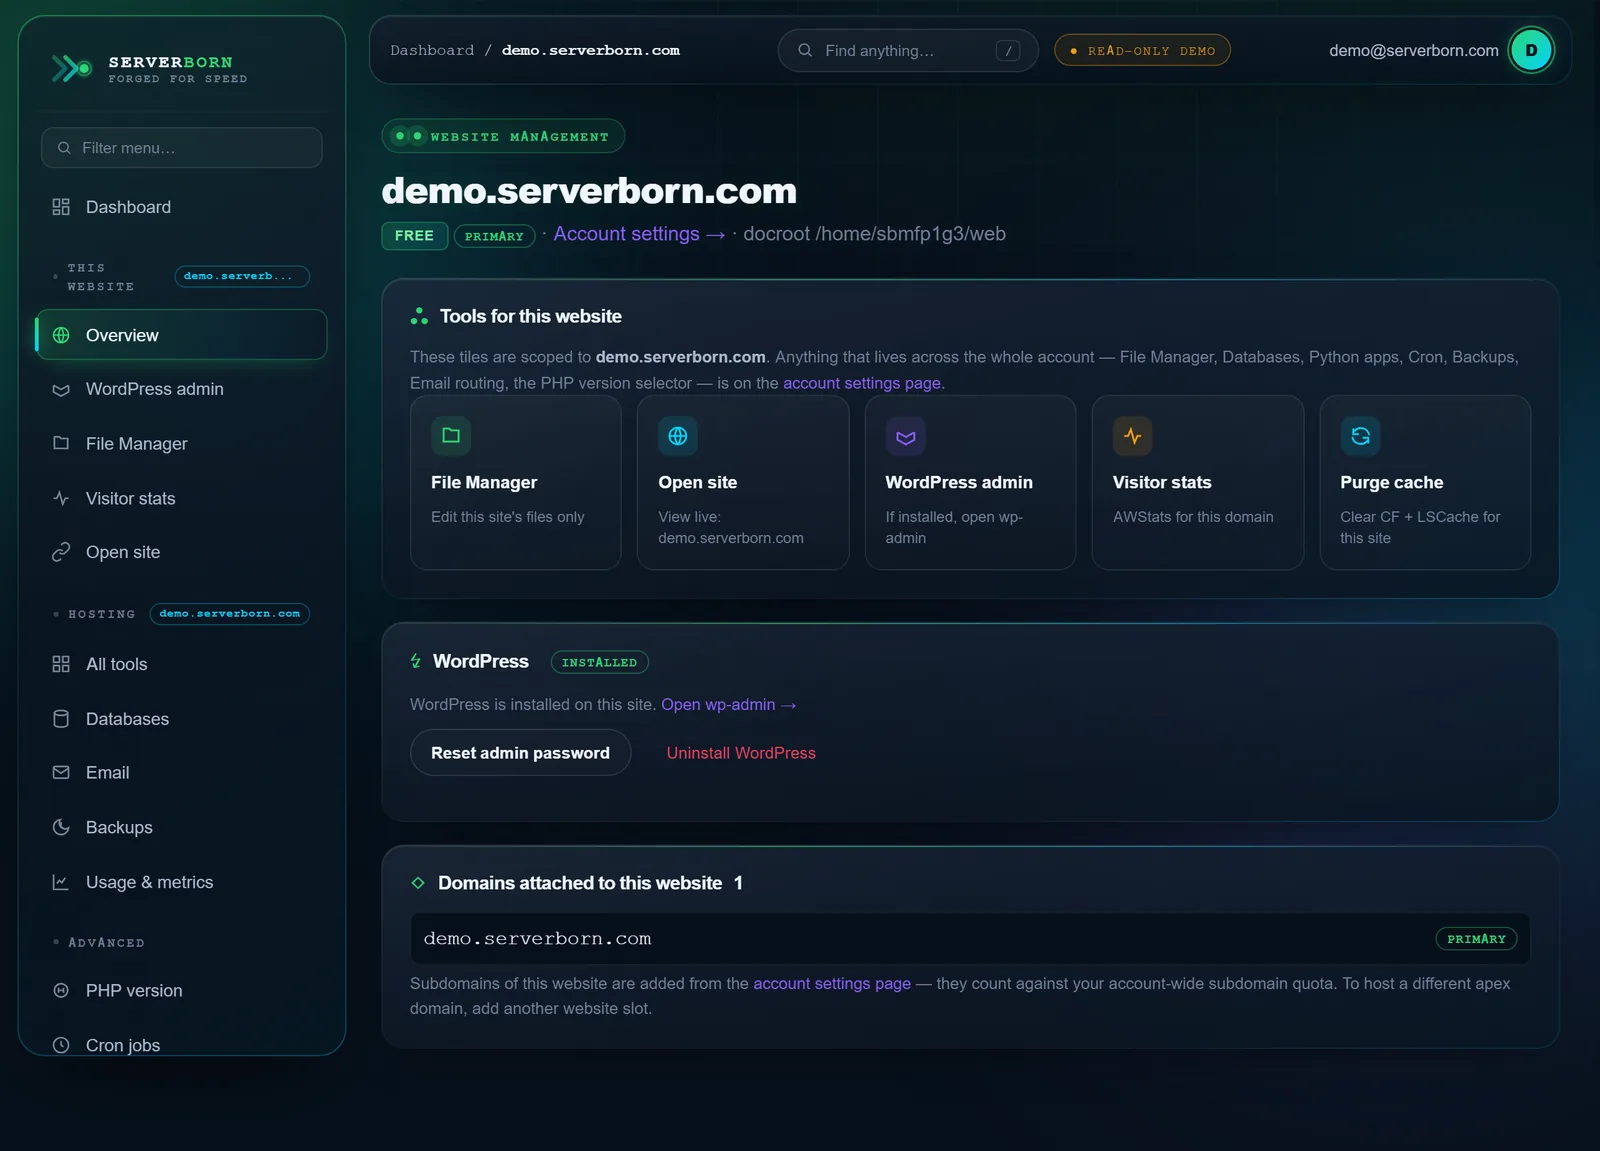
Task: Open Cron jobs in sidebar
Action: tap(182, 1045)
